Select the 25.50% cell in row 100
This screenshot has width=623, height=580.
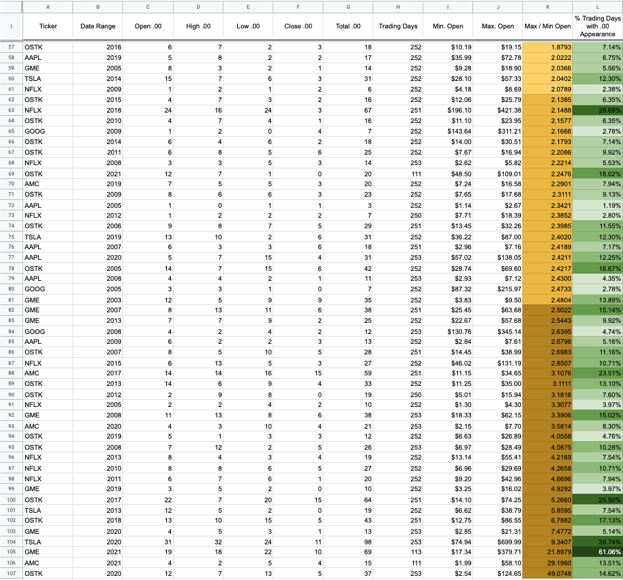598,500
